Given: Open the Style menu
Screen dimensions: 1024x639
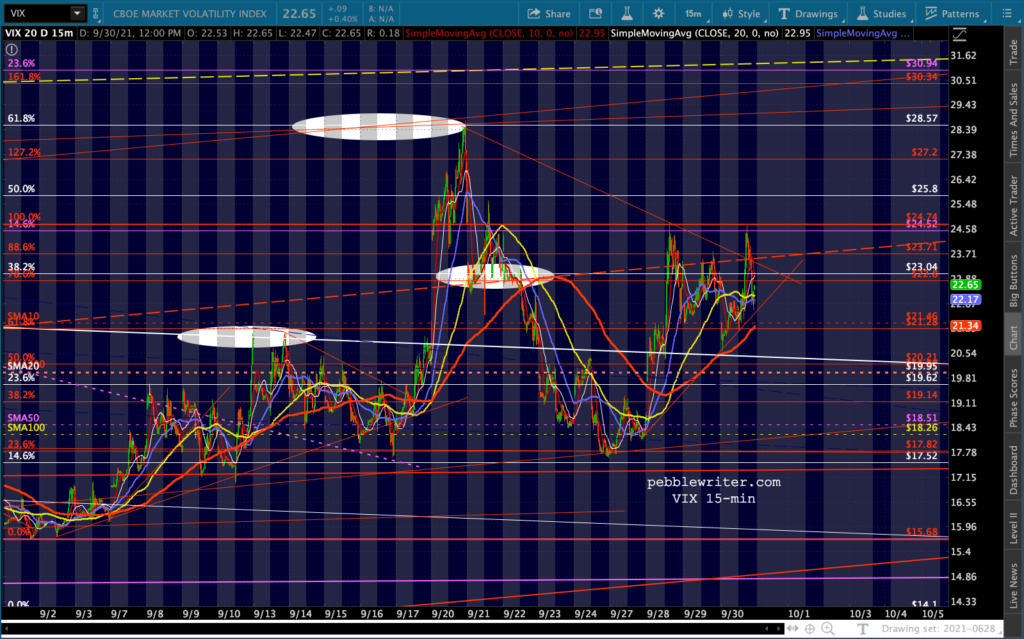Looking at the screenshot, I should (740, 14).
